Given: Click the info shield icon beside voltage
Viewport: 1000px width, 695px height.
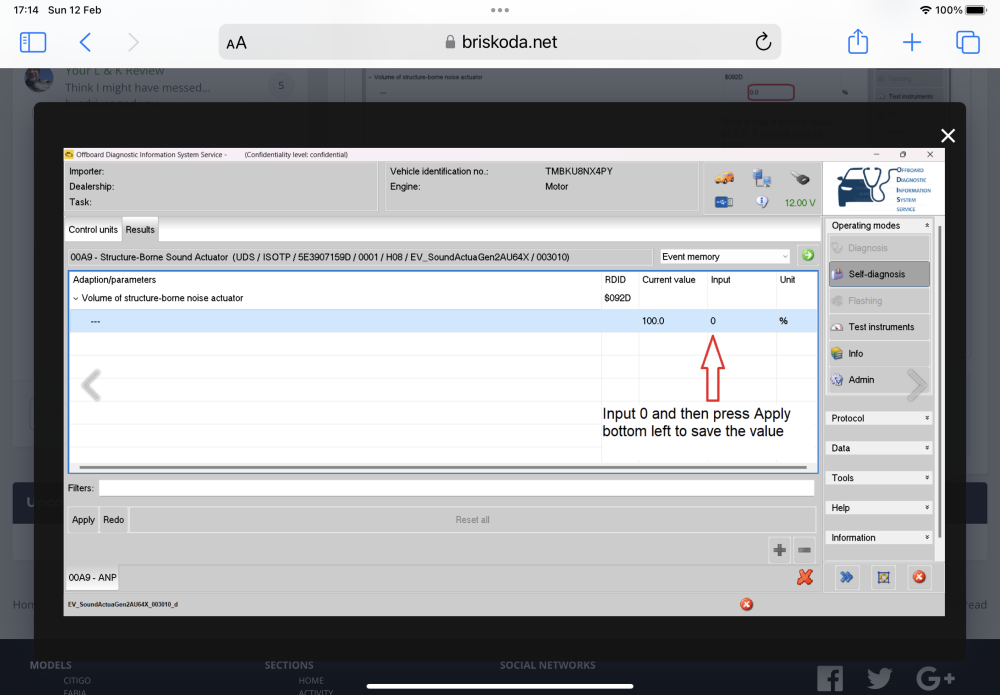Looking at the screenshot, I should pyautogui.click(x=762, y=202).
